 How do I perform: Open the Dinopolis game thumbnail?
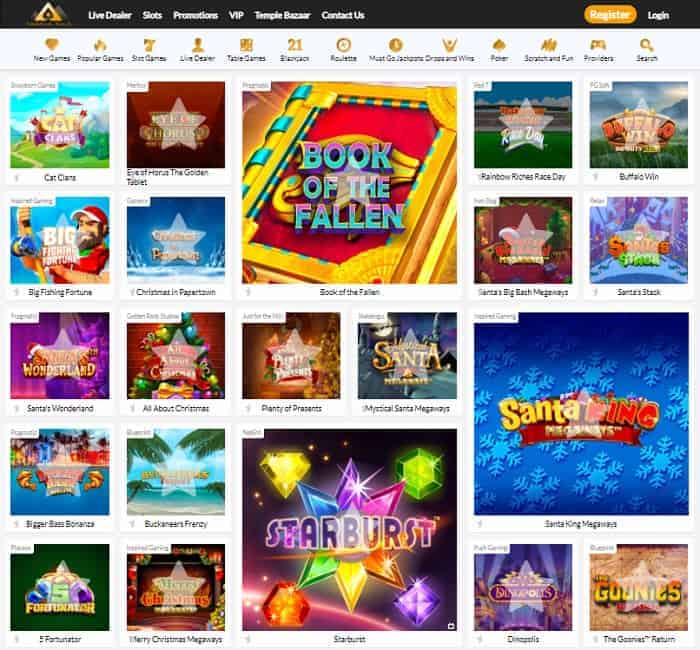pyautogui.click(x=523, y=587)
